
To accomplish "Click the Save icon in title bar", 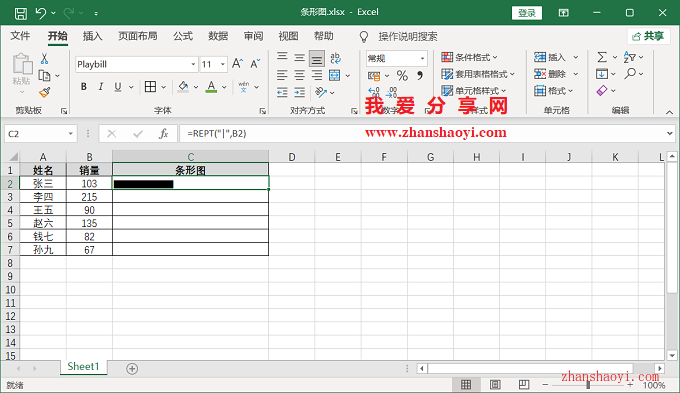I will [20, 13].
